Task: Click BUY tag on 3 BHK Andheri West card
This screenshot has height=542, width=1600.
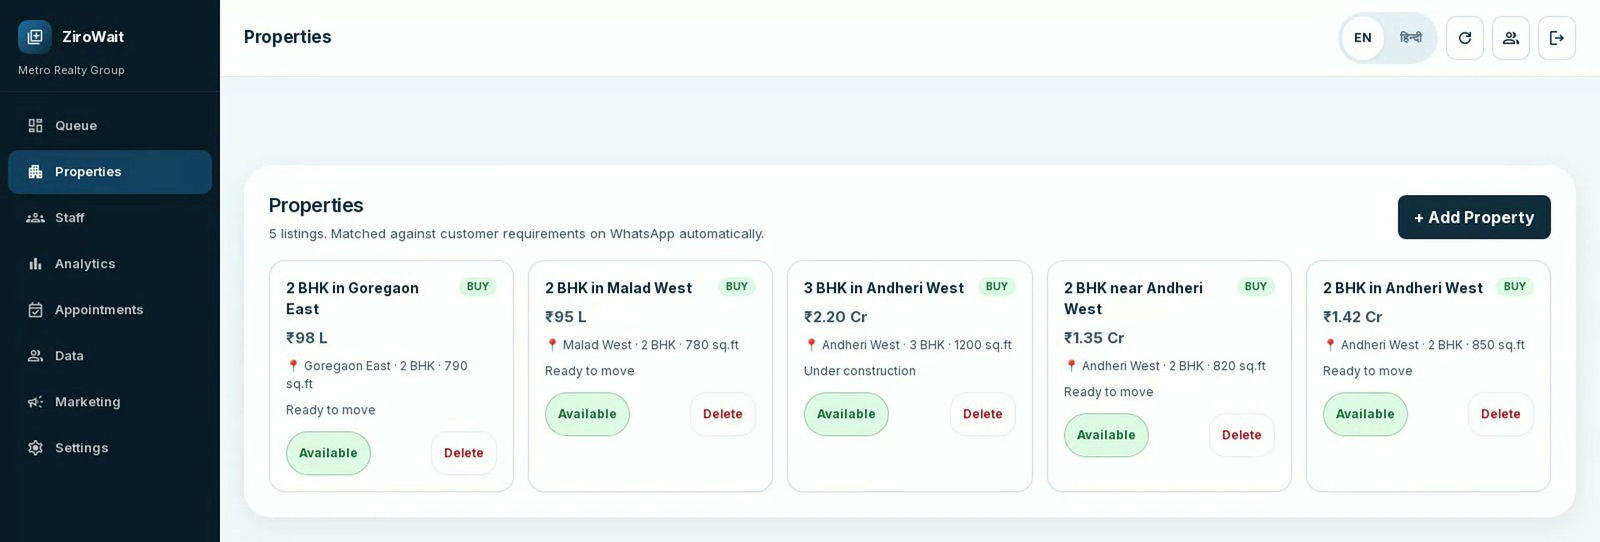Action: 997,286
